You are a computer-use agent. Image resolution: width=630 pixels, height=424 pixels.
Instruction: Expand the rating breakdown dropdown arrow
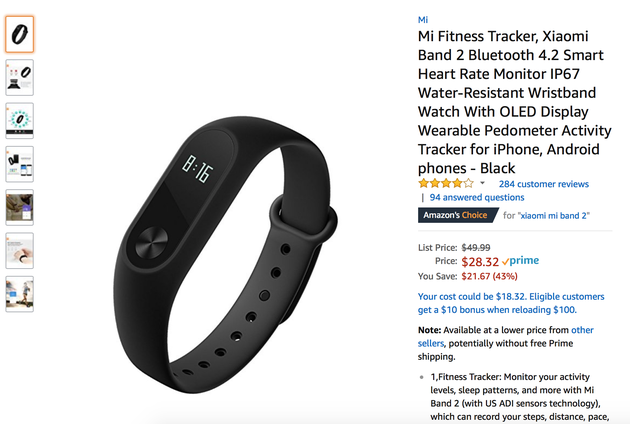[x=482, y=183]
